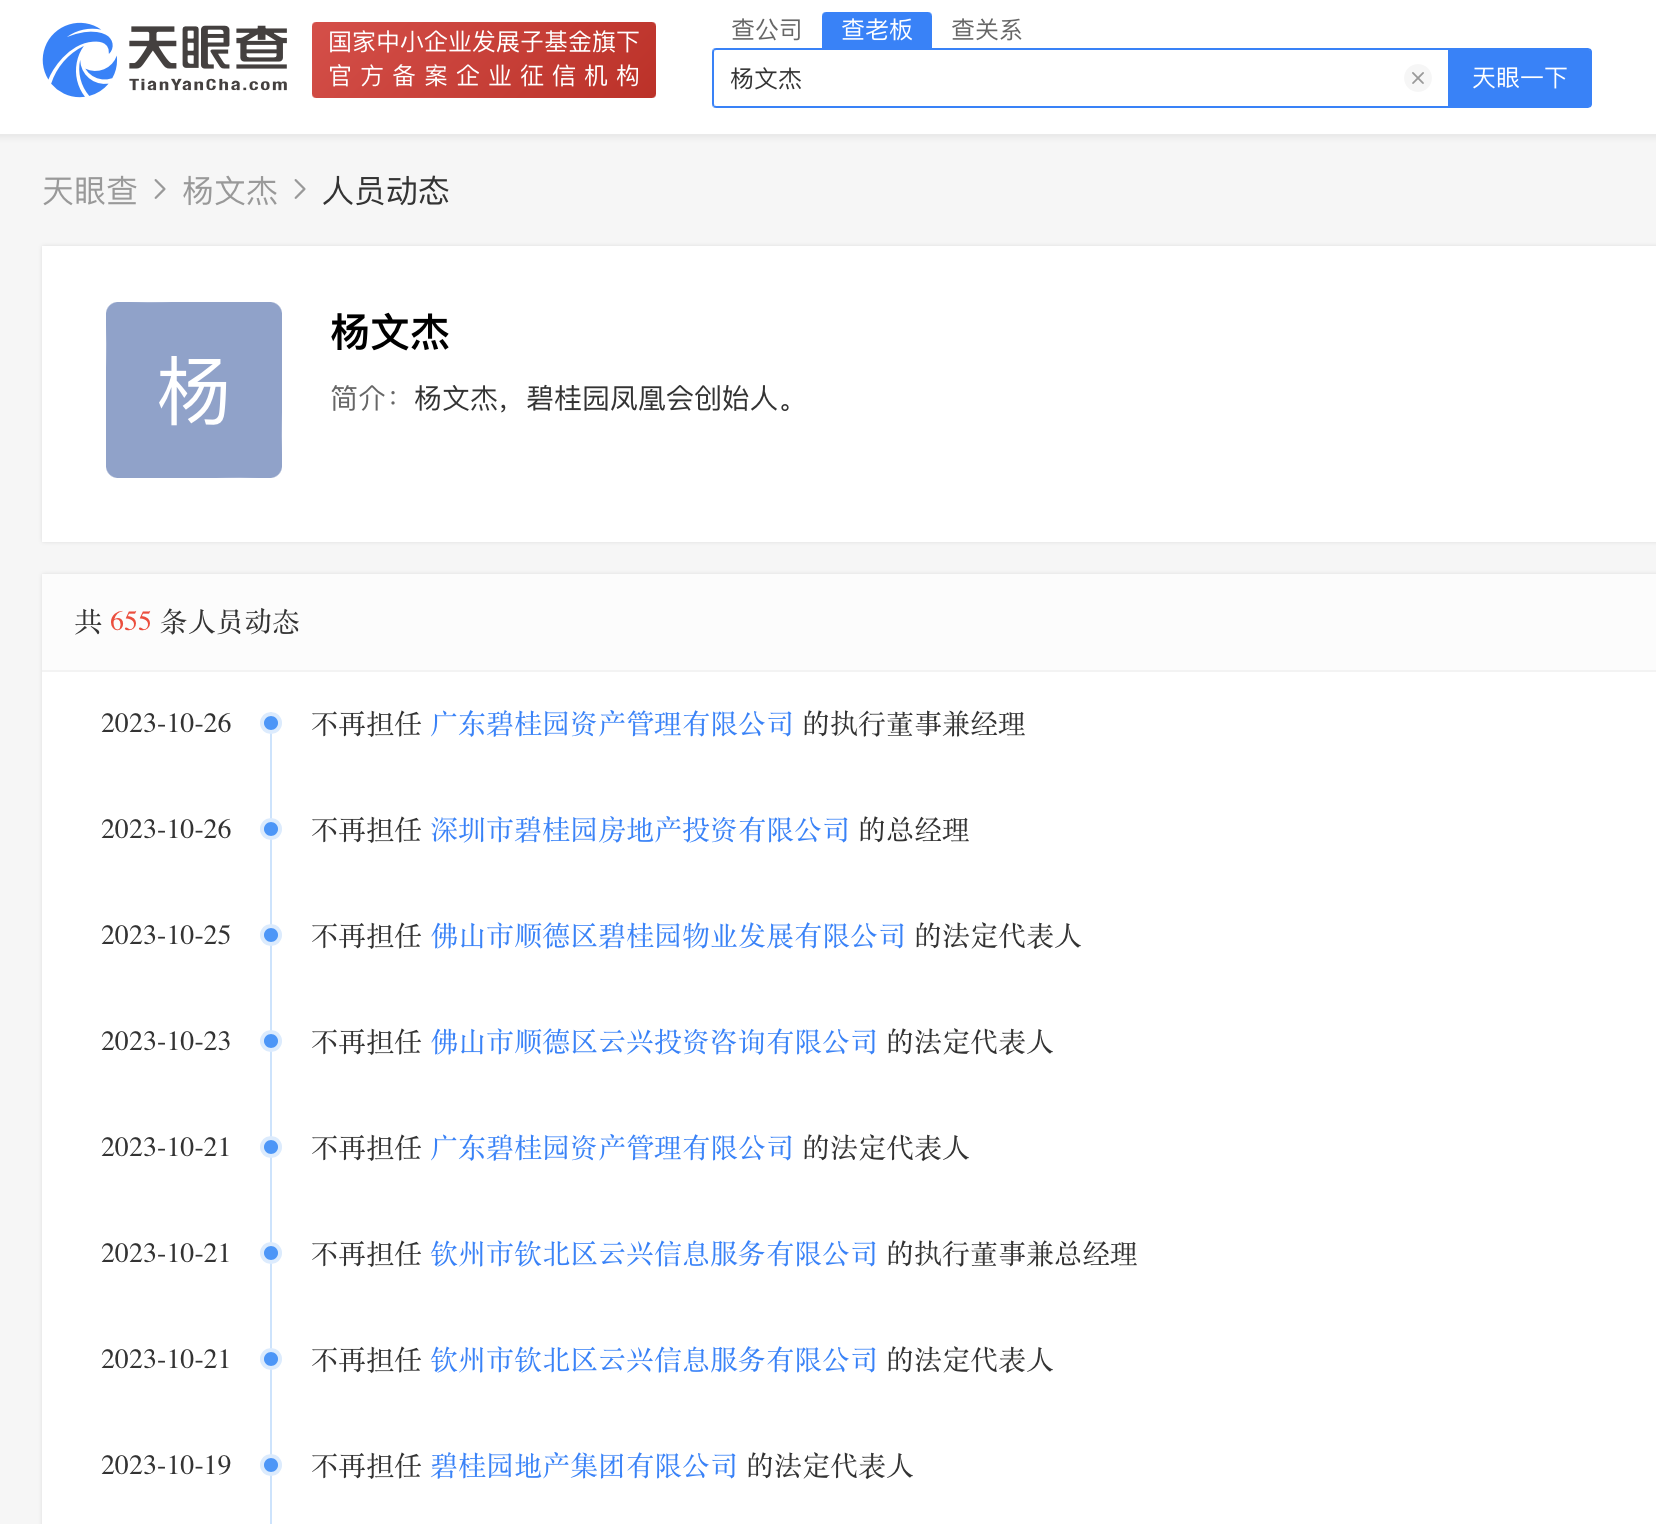Open 碧桂园地产集团有限公司 link
The height and width of the screenshot is (1524, 1656).
pyautogui.click(x=584, y=1466)
